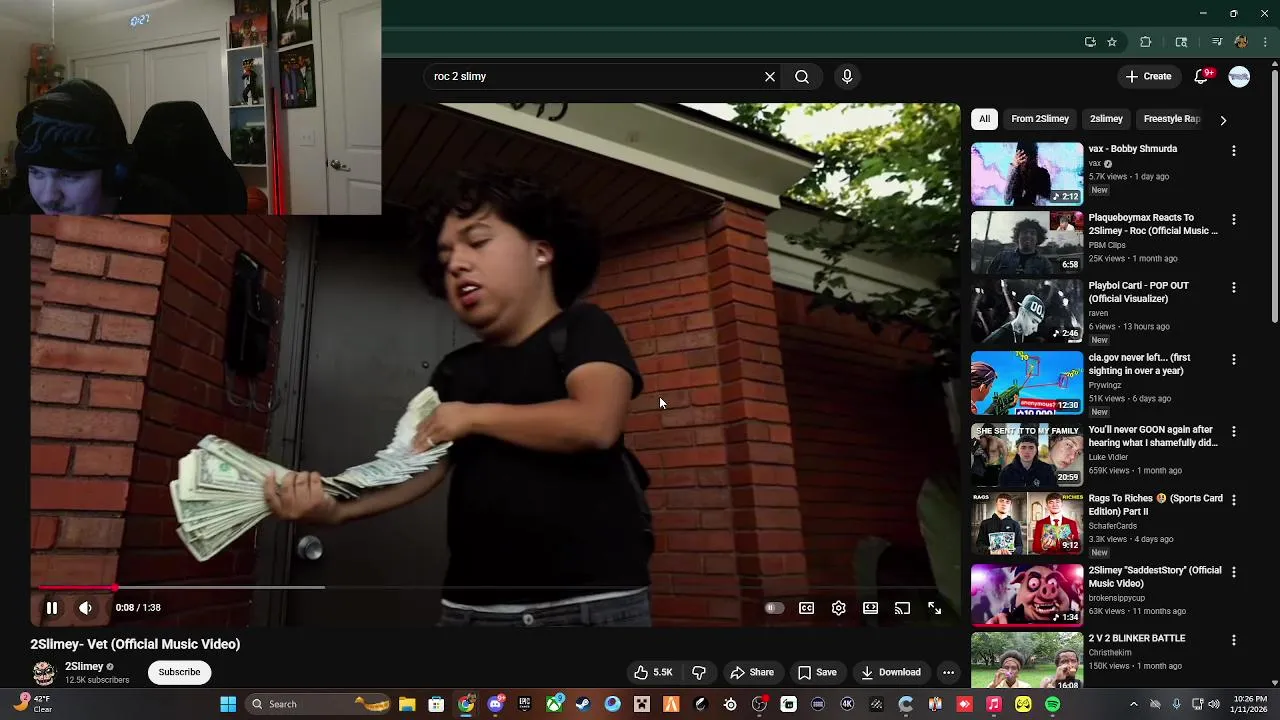Open You'll never GOON again video
The image size is (1280, 720).
coord(1153,436)
